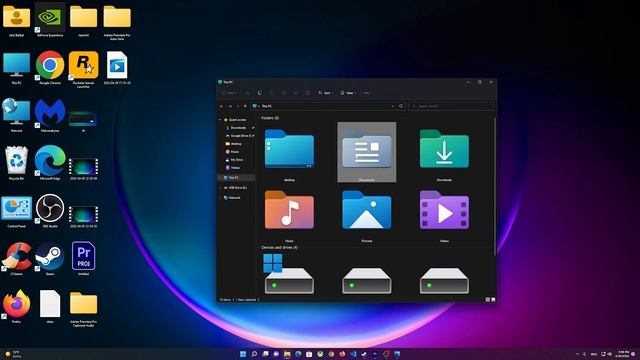640x360 pixels.
Task: Expand the This PC tree node
Action: 220,178
